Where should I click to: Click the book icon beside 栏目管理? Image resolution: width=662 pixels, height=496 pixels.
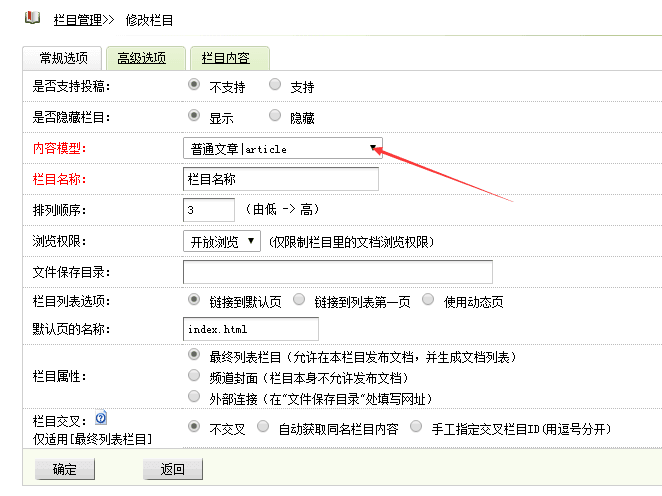(x=33, y=17)
